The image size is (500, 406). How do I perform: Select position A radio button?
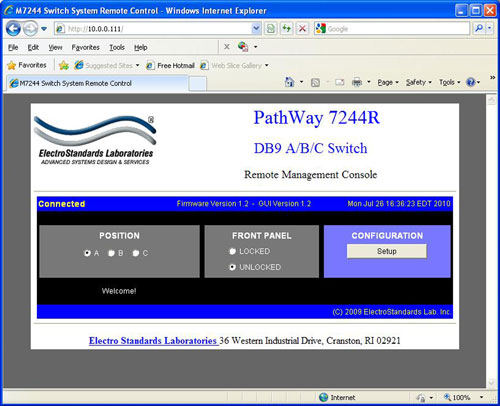tap(87, 253)
